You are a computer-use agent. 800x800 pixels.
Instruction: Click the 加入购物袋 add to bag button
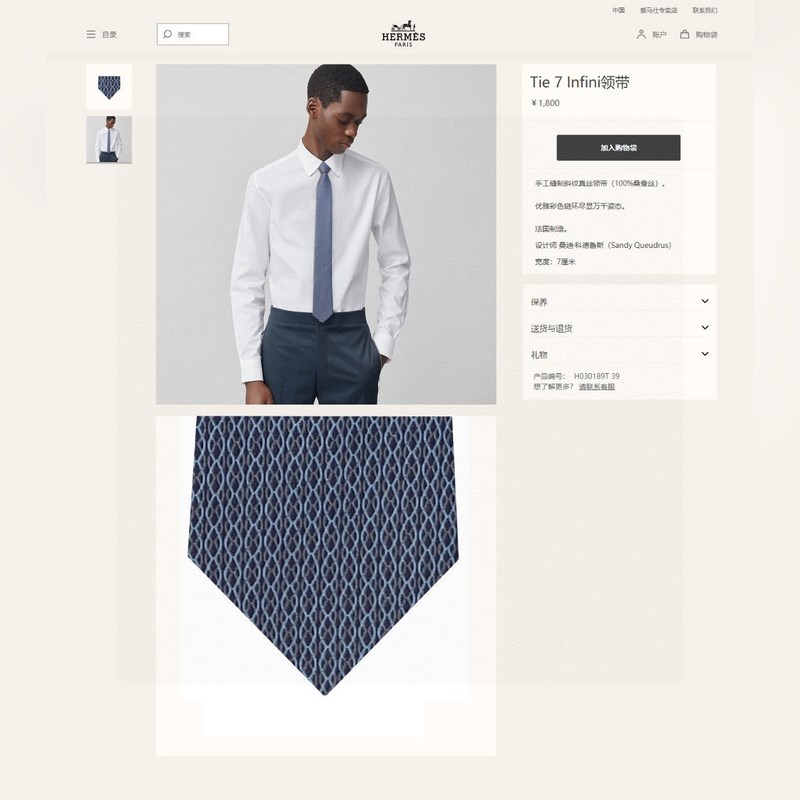[618, 147]
